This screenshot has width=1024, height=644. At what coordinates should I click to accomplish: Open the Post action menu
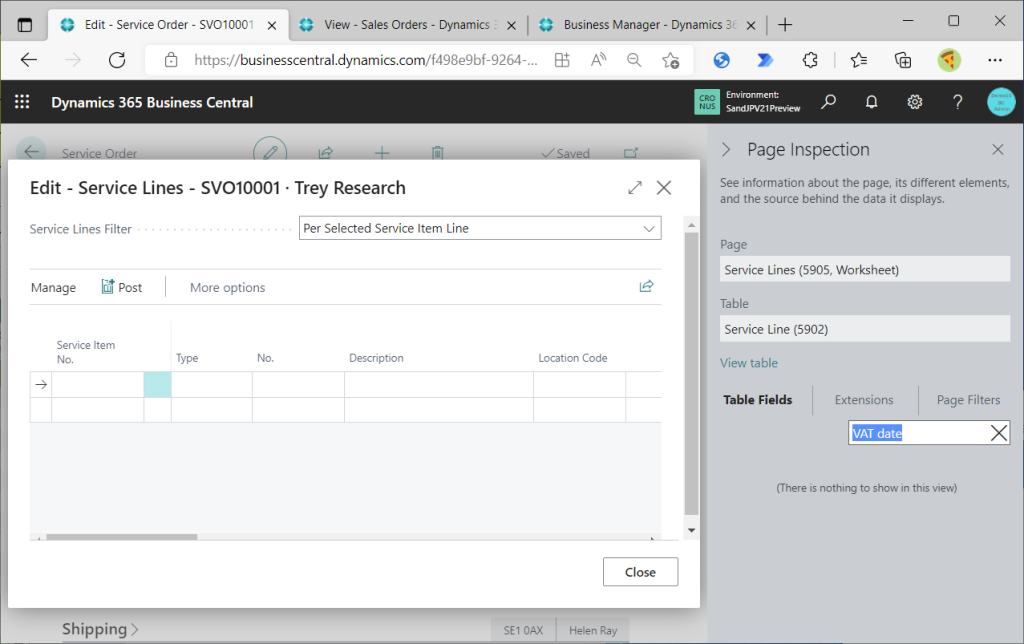pyautogui.click(x=121, y=287)
